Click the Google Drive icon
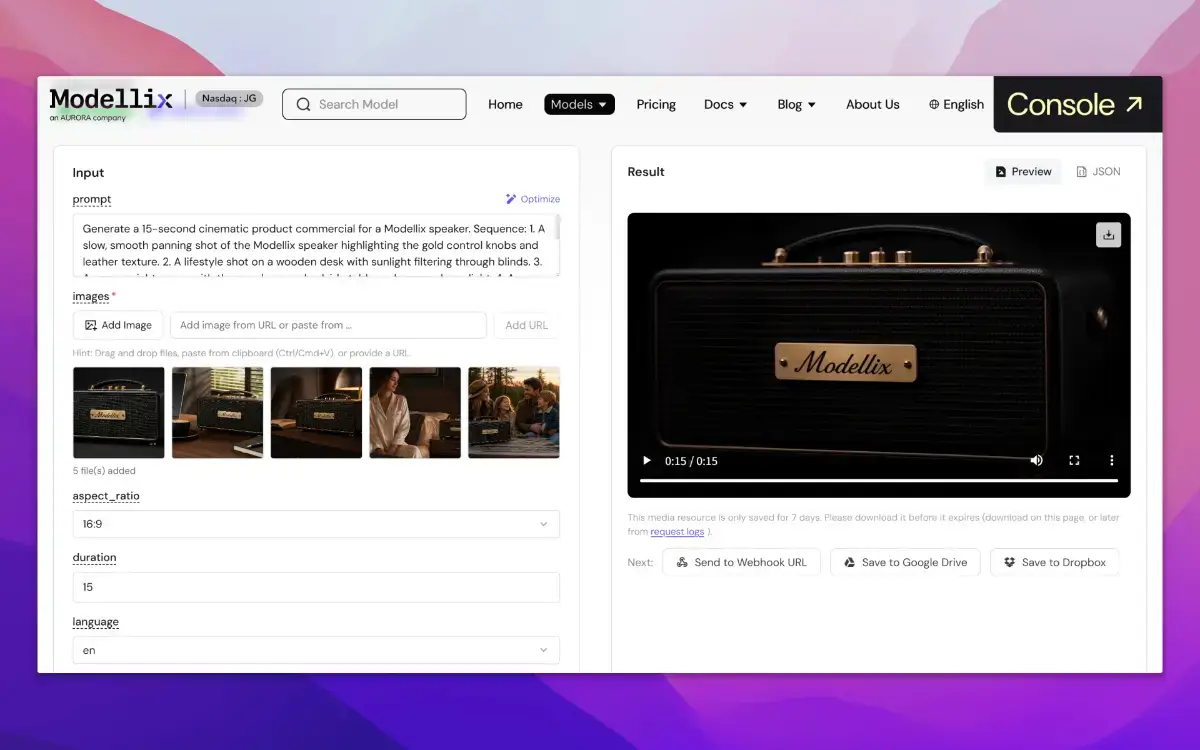 849,562
